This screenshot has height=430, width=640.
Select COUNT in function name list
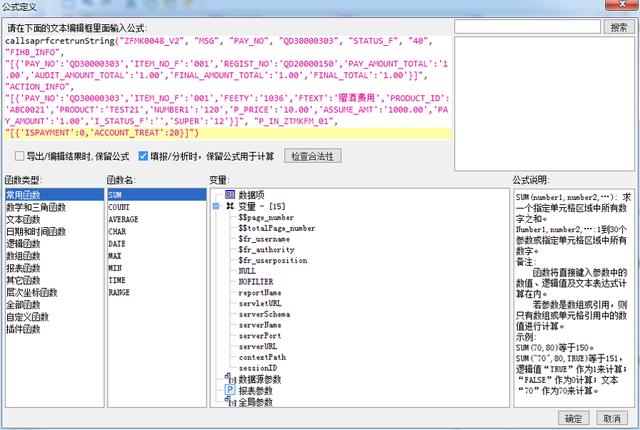point(119,207)
